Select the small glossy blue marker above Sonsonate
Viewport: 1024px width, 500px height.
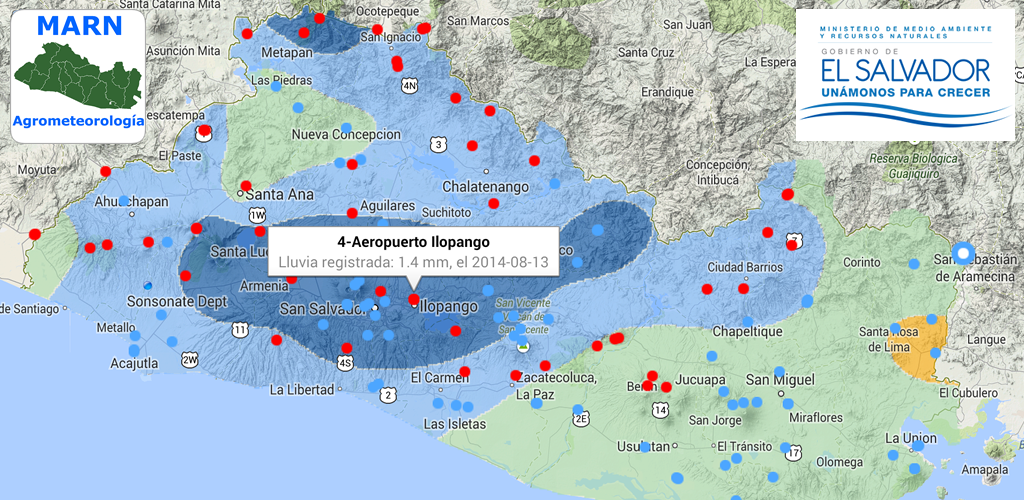148,285
